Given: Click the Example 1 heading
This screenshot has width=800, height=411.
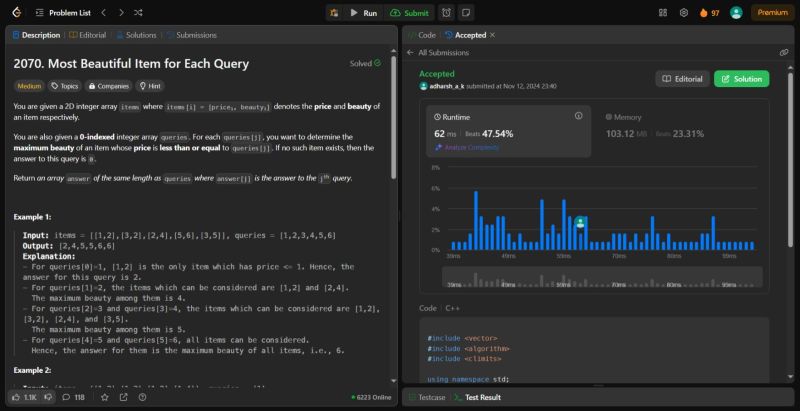Looking at the screenshot, I should (x=33, y=217).
